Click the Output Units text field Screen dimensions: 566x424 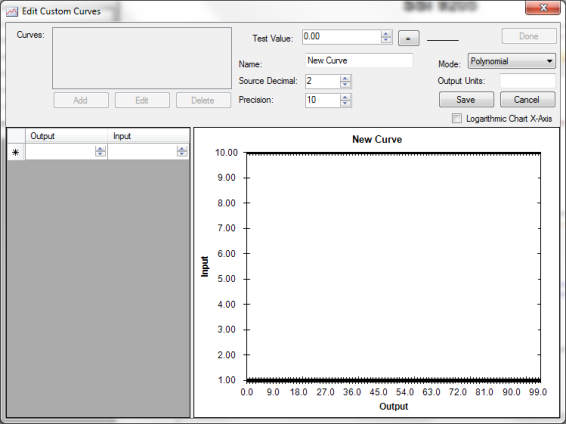[527, 81]
